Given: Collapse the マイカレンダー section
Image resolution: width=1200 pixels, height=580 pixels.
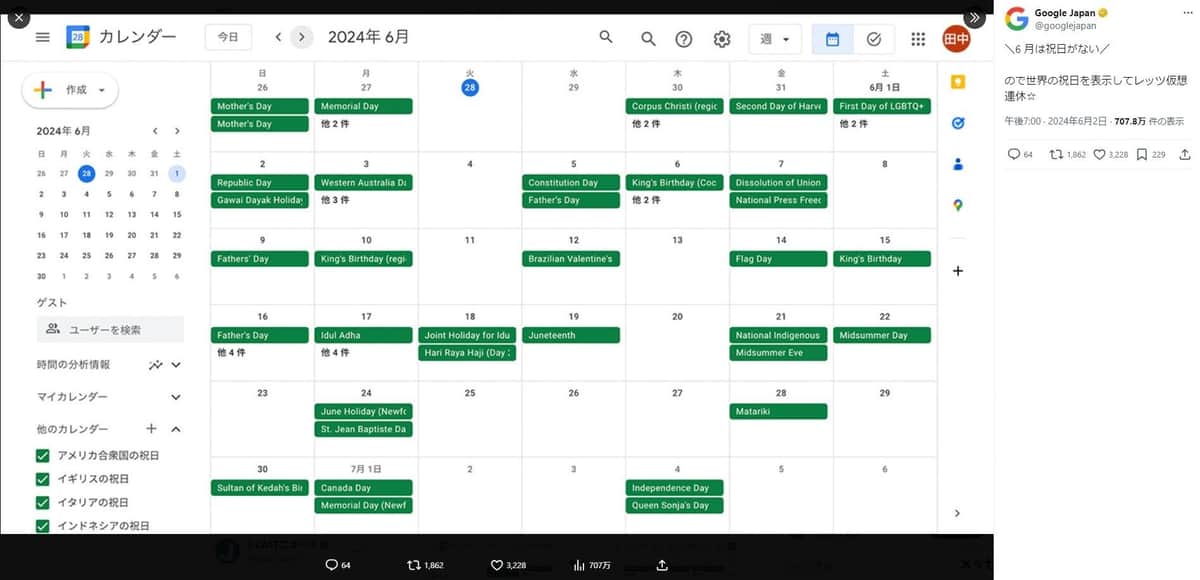Looking at the screenshot, I should 175,397.
